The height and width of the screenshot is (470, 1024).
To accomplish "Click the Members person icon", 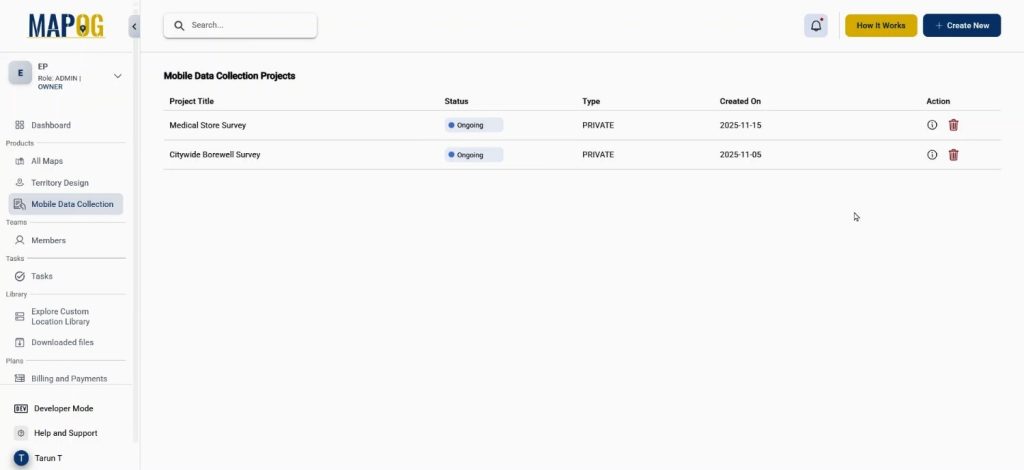I will [x=20, y=240].
